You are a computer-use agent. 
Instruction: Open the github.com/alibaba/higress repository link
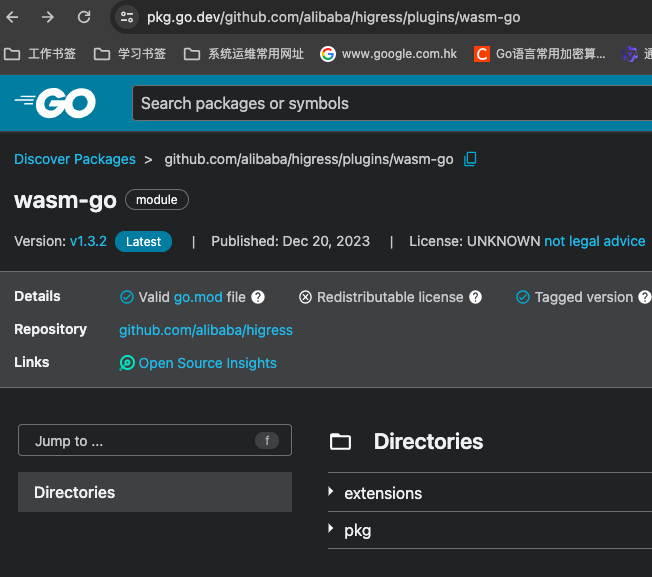(x=206, y=330)
